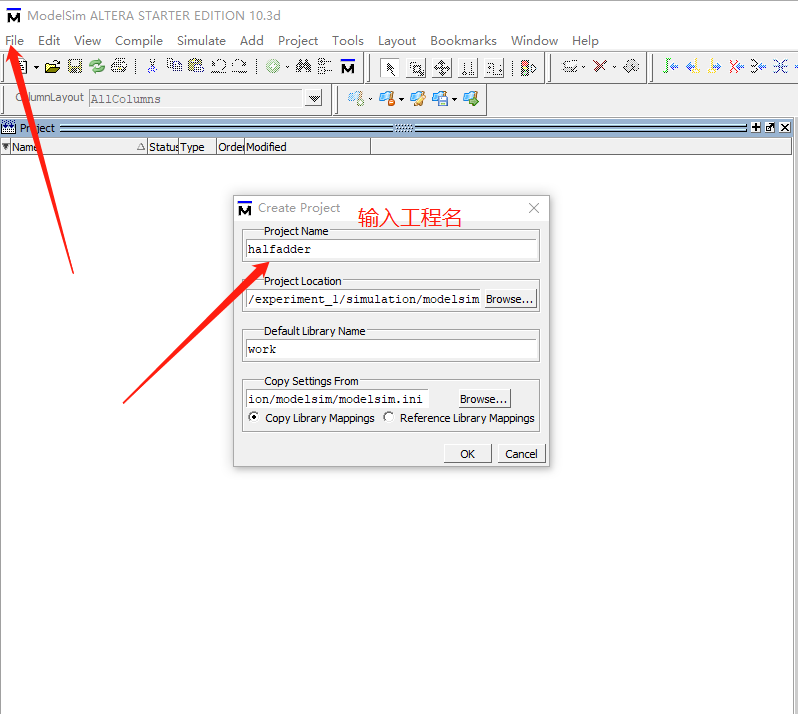Open dropdown arrow of first bookmark icon

click(x=370, y=99)
